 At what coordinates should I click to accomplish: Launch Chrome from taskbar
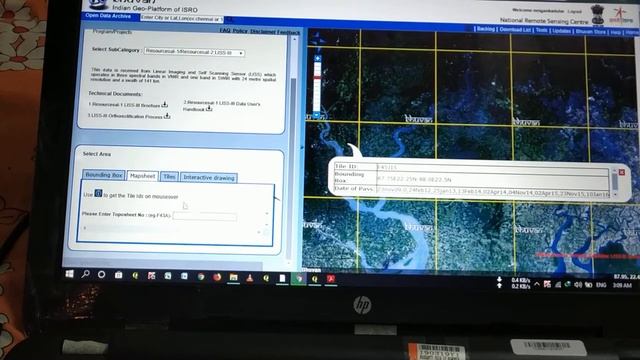click(x=201, y=277)
